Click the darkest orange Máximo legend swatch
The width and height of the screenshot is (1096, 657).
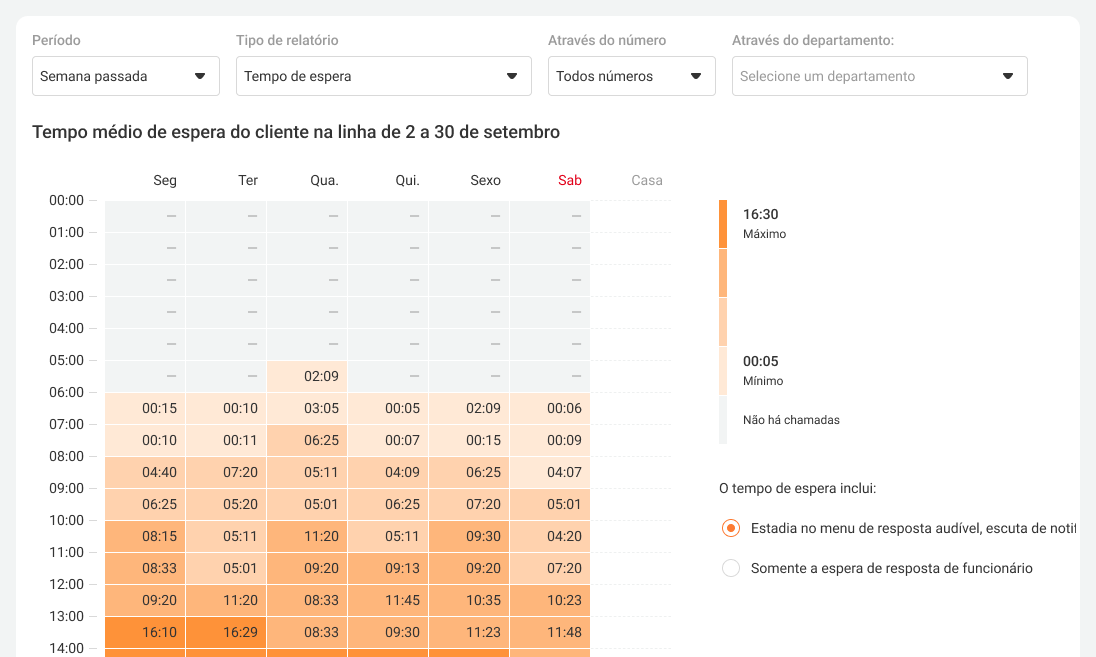[x=723, y=224]
